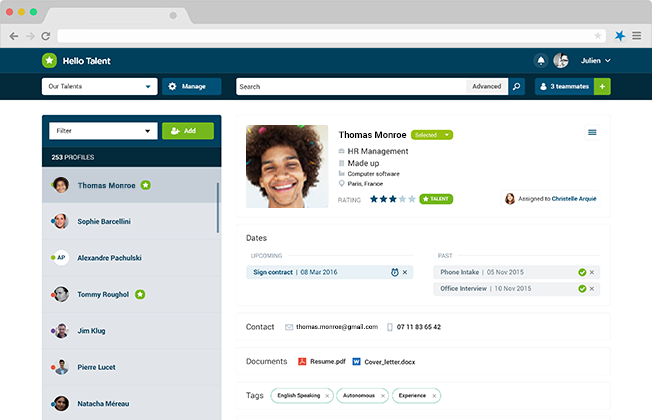Select Natacha Méreau profile
This screenshot has width=652, height=420.
click(131, 403)
